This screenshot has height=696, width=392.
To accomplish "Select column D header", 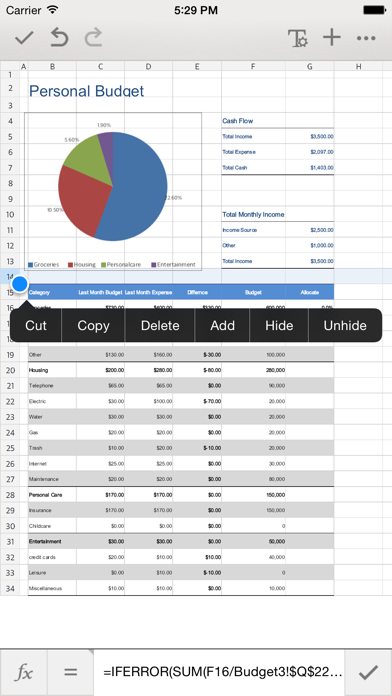I will pyautogui.click(x=149, y=67).
